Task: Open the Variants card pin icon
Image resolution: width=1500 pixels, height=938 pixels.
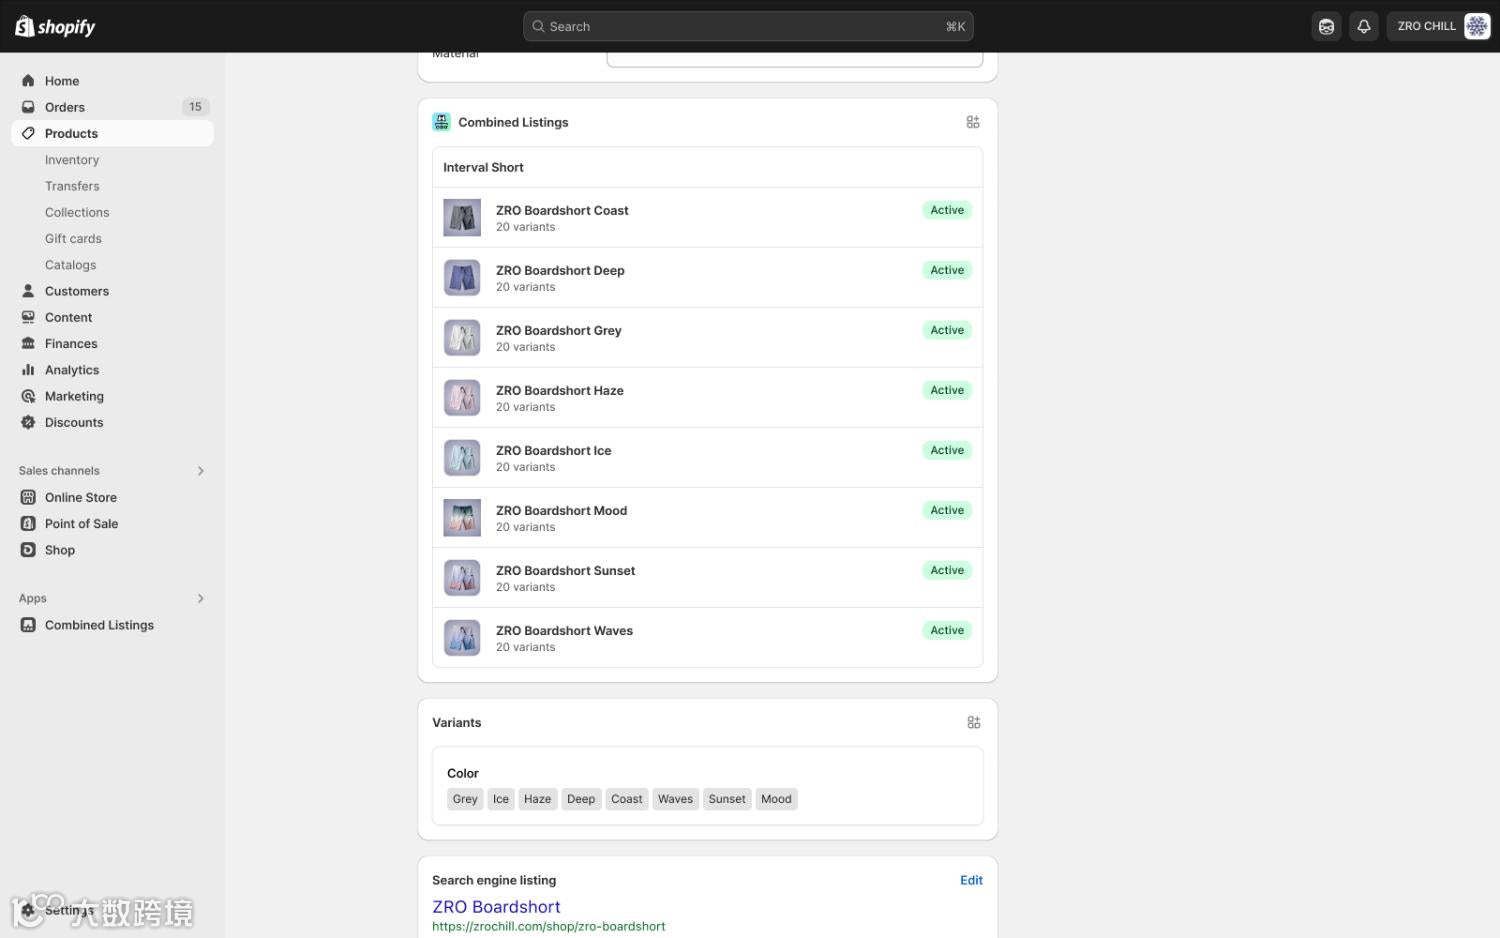Action: [x=973, y=722]
